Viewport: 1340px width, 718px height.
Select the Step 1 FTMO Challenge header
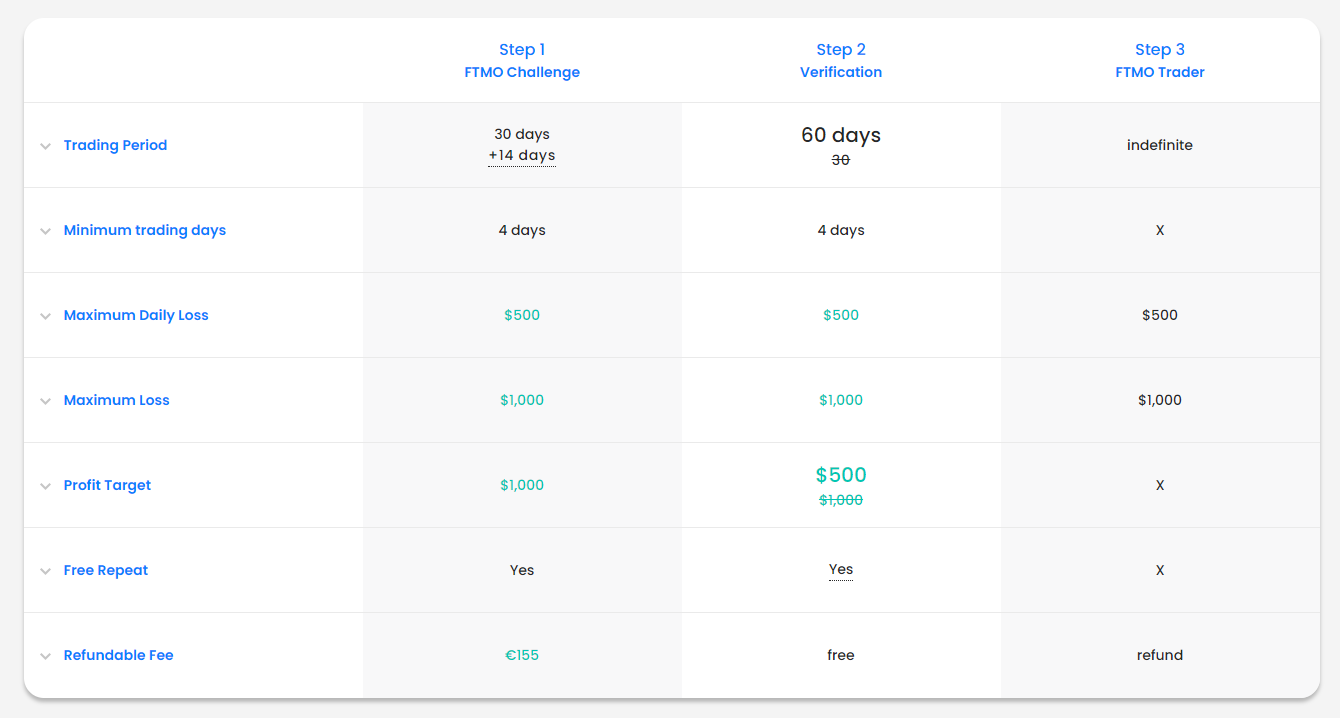[x=522, y=61]
